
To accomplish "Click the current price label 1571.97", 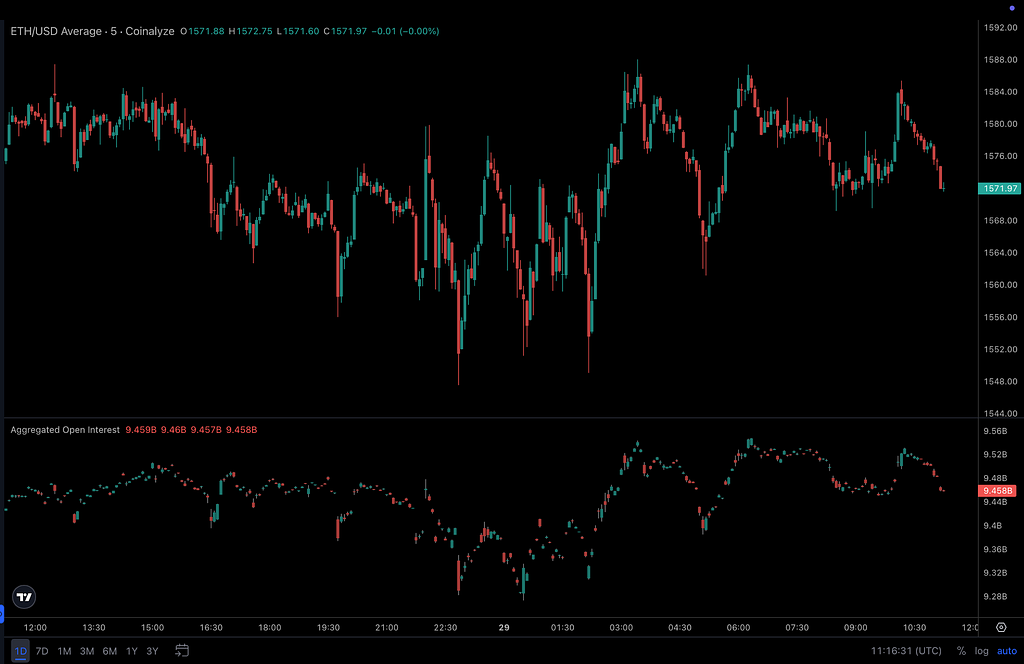I will click(x=999, y=188).
